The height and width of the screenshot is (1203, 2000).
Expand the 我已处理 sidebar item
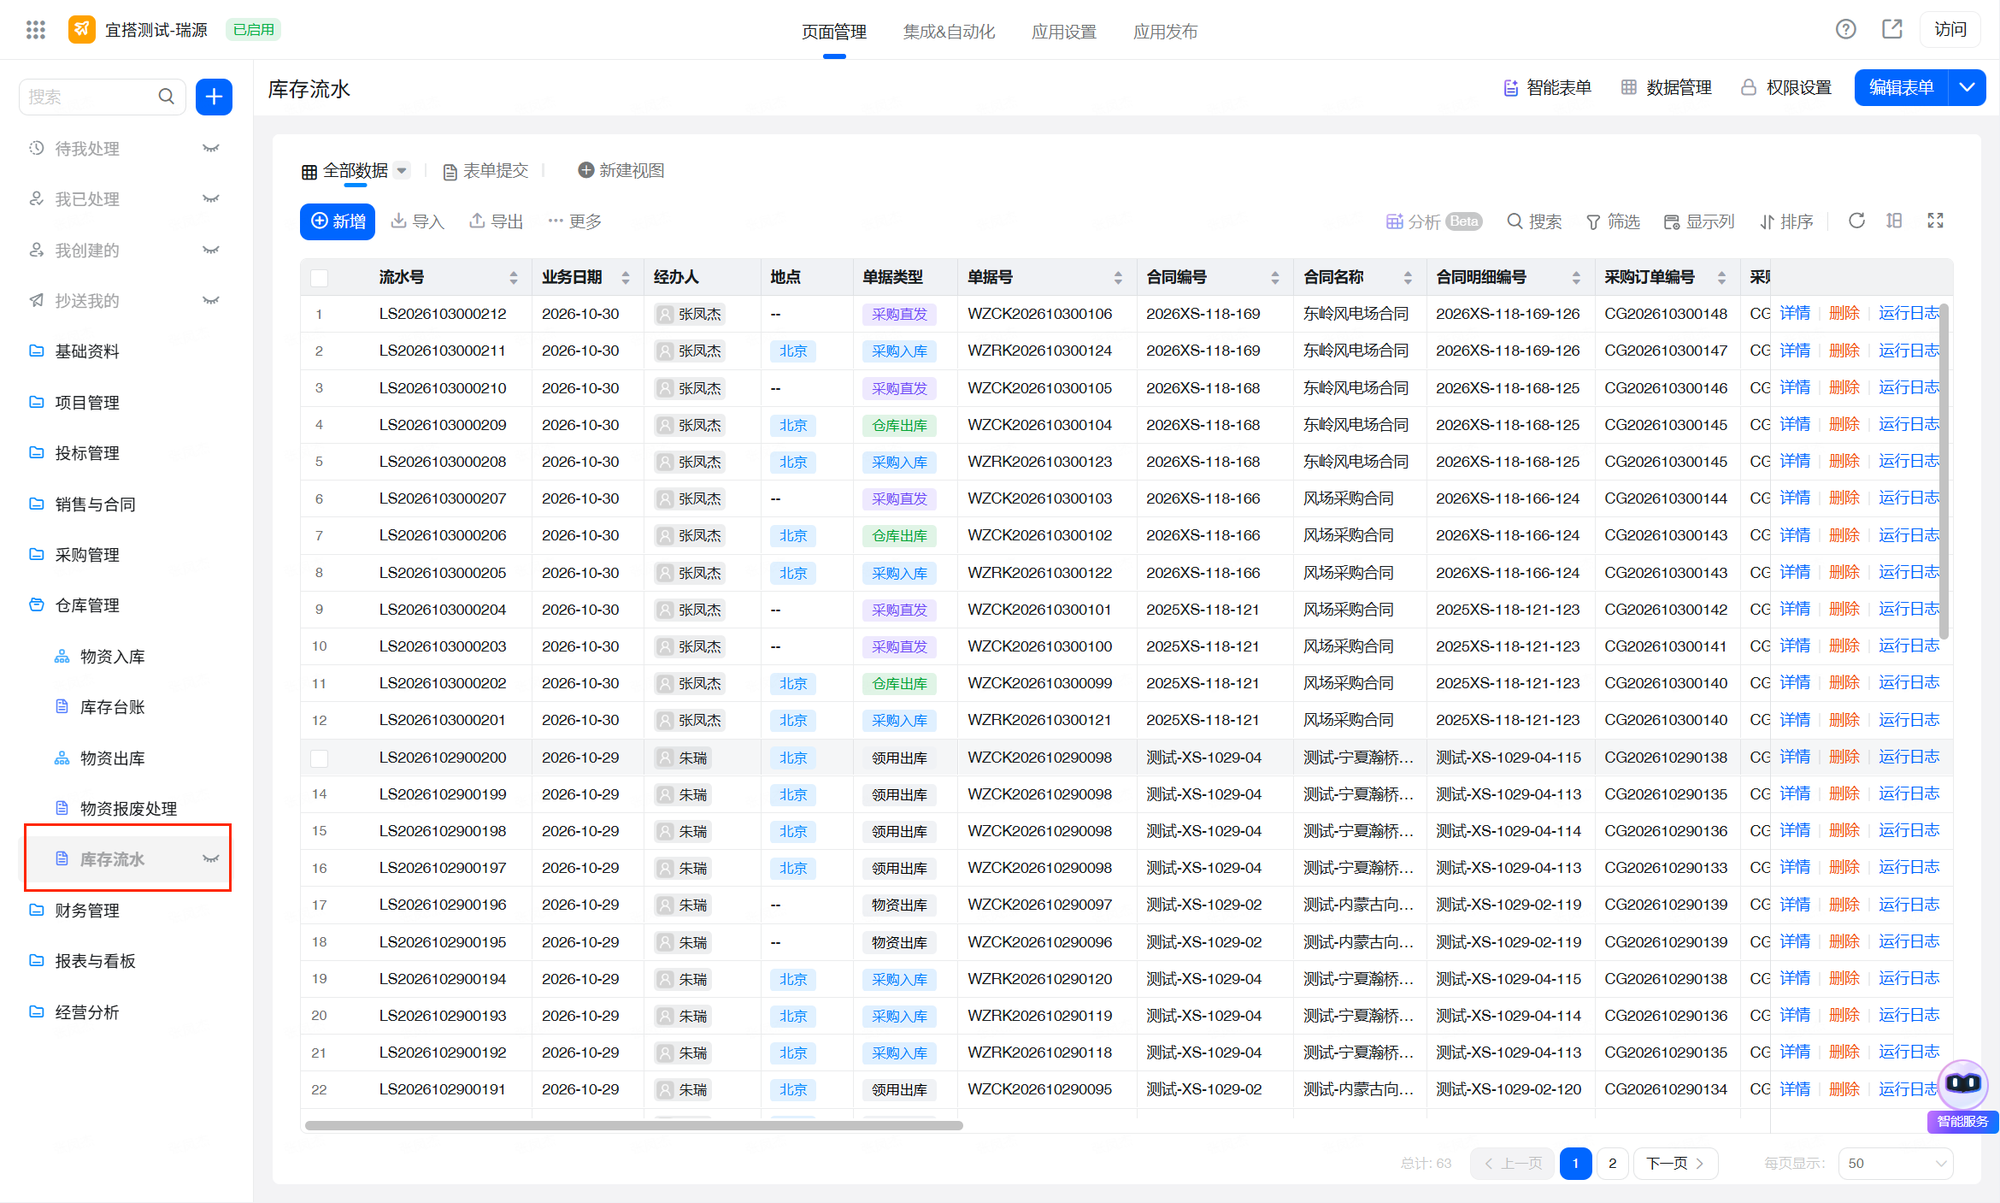[211, 199]
